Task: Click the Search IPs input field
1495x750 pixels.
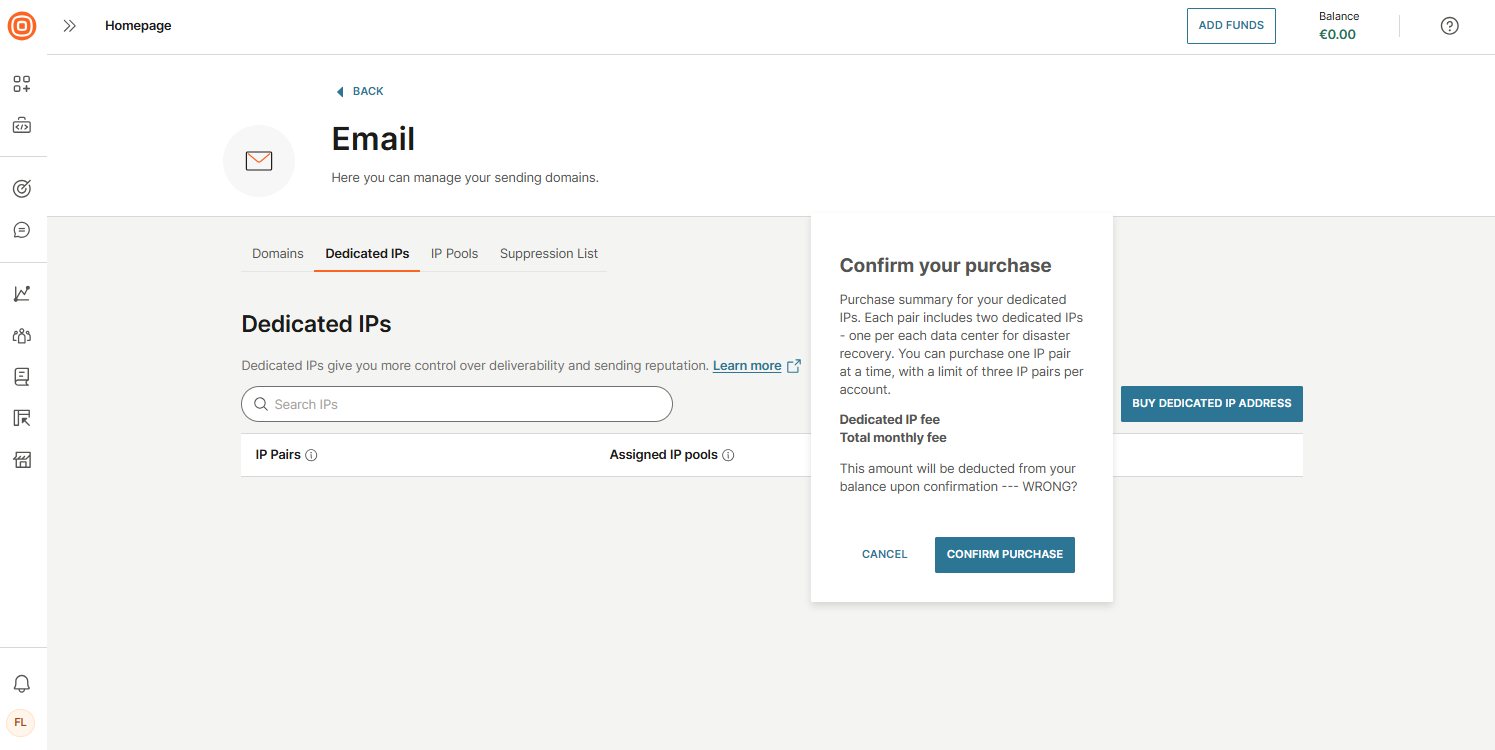Action: 457,404
